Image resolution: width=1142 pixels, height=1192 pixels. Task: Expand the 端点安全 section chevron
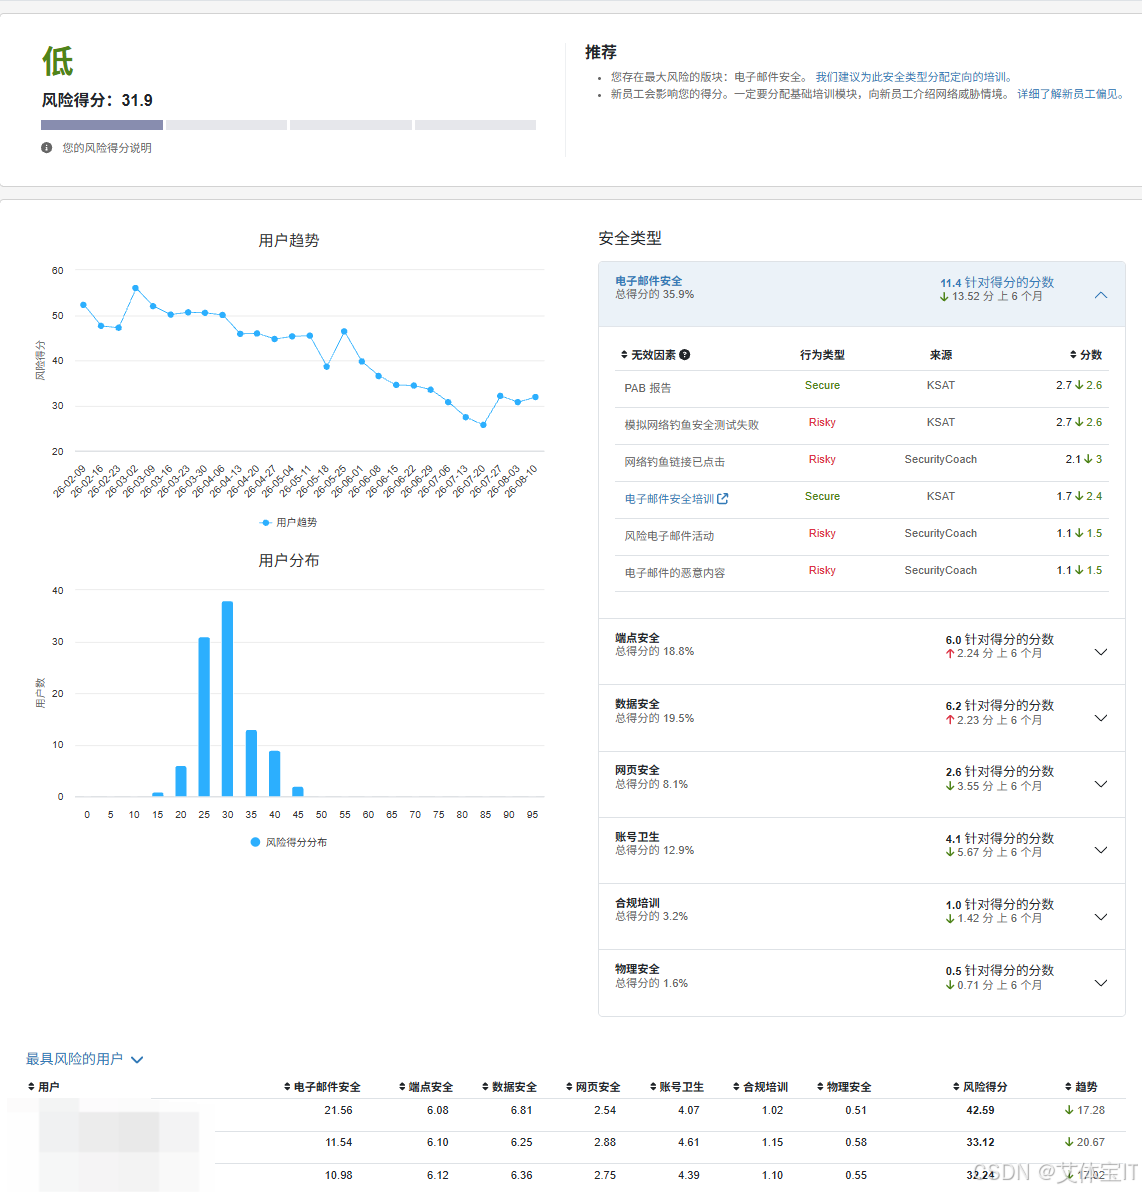coord(1101,651)
